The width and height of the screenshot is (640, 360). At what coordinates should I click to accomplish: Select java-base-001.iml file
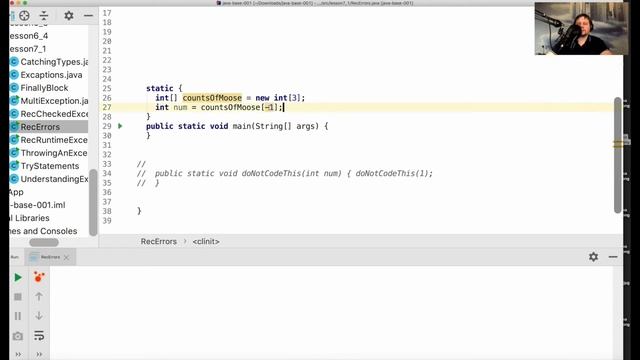(x=38, y=205)
